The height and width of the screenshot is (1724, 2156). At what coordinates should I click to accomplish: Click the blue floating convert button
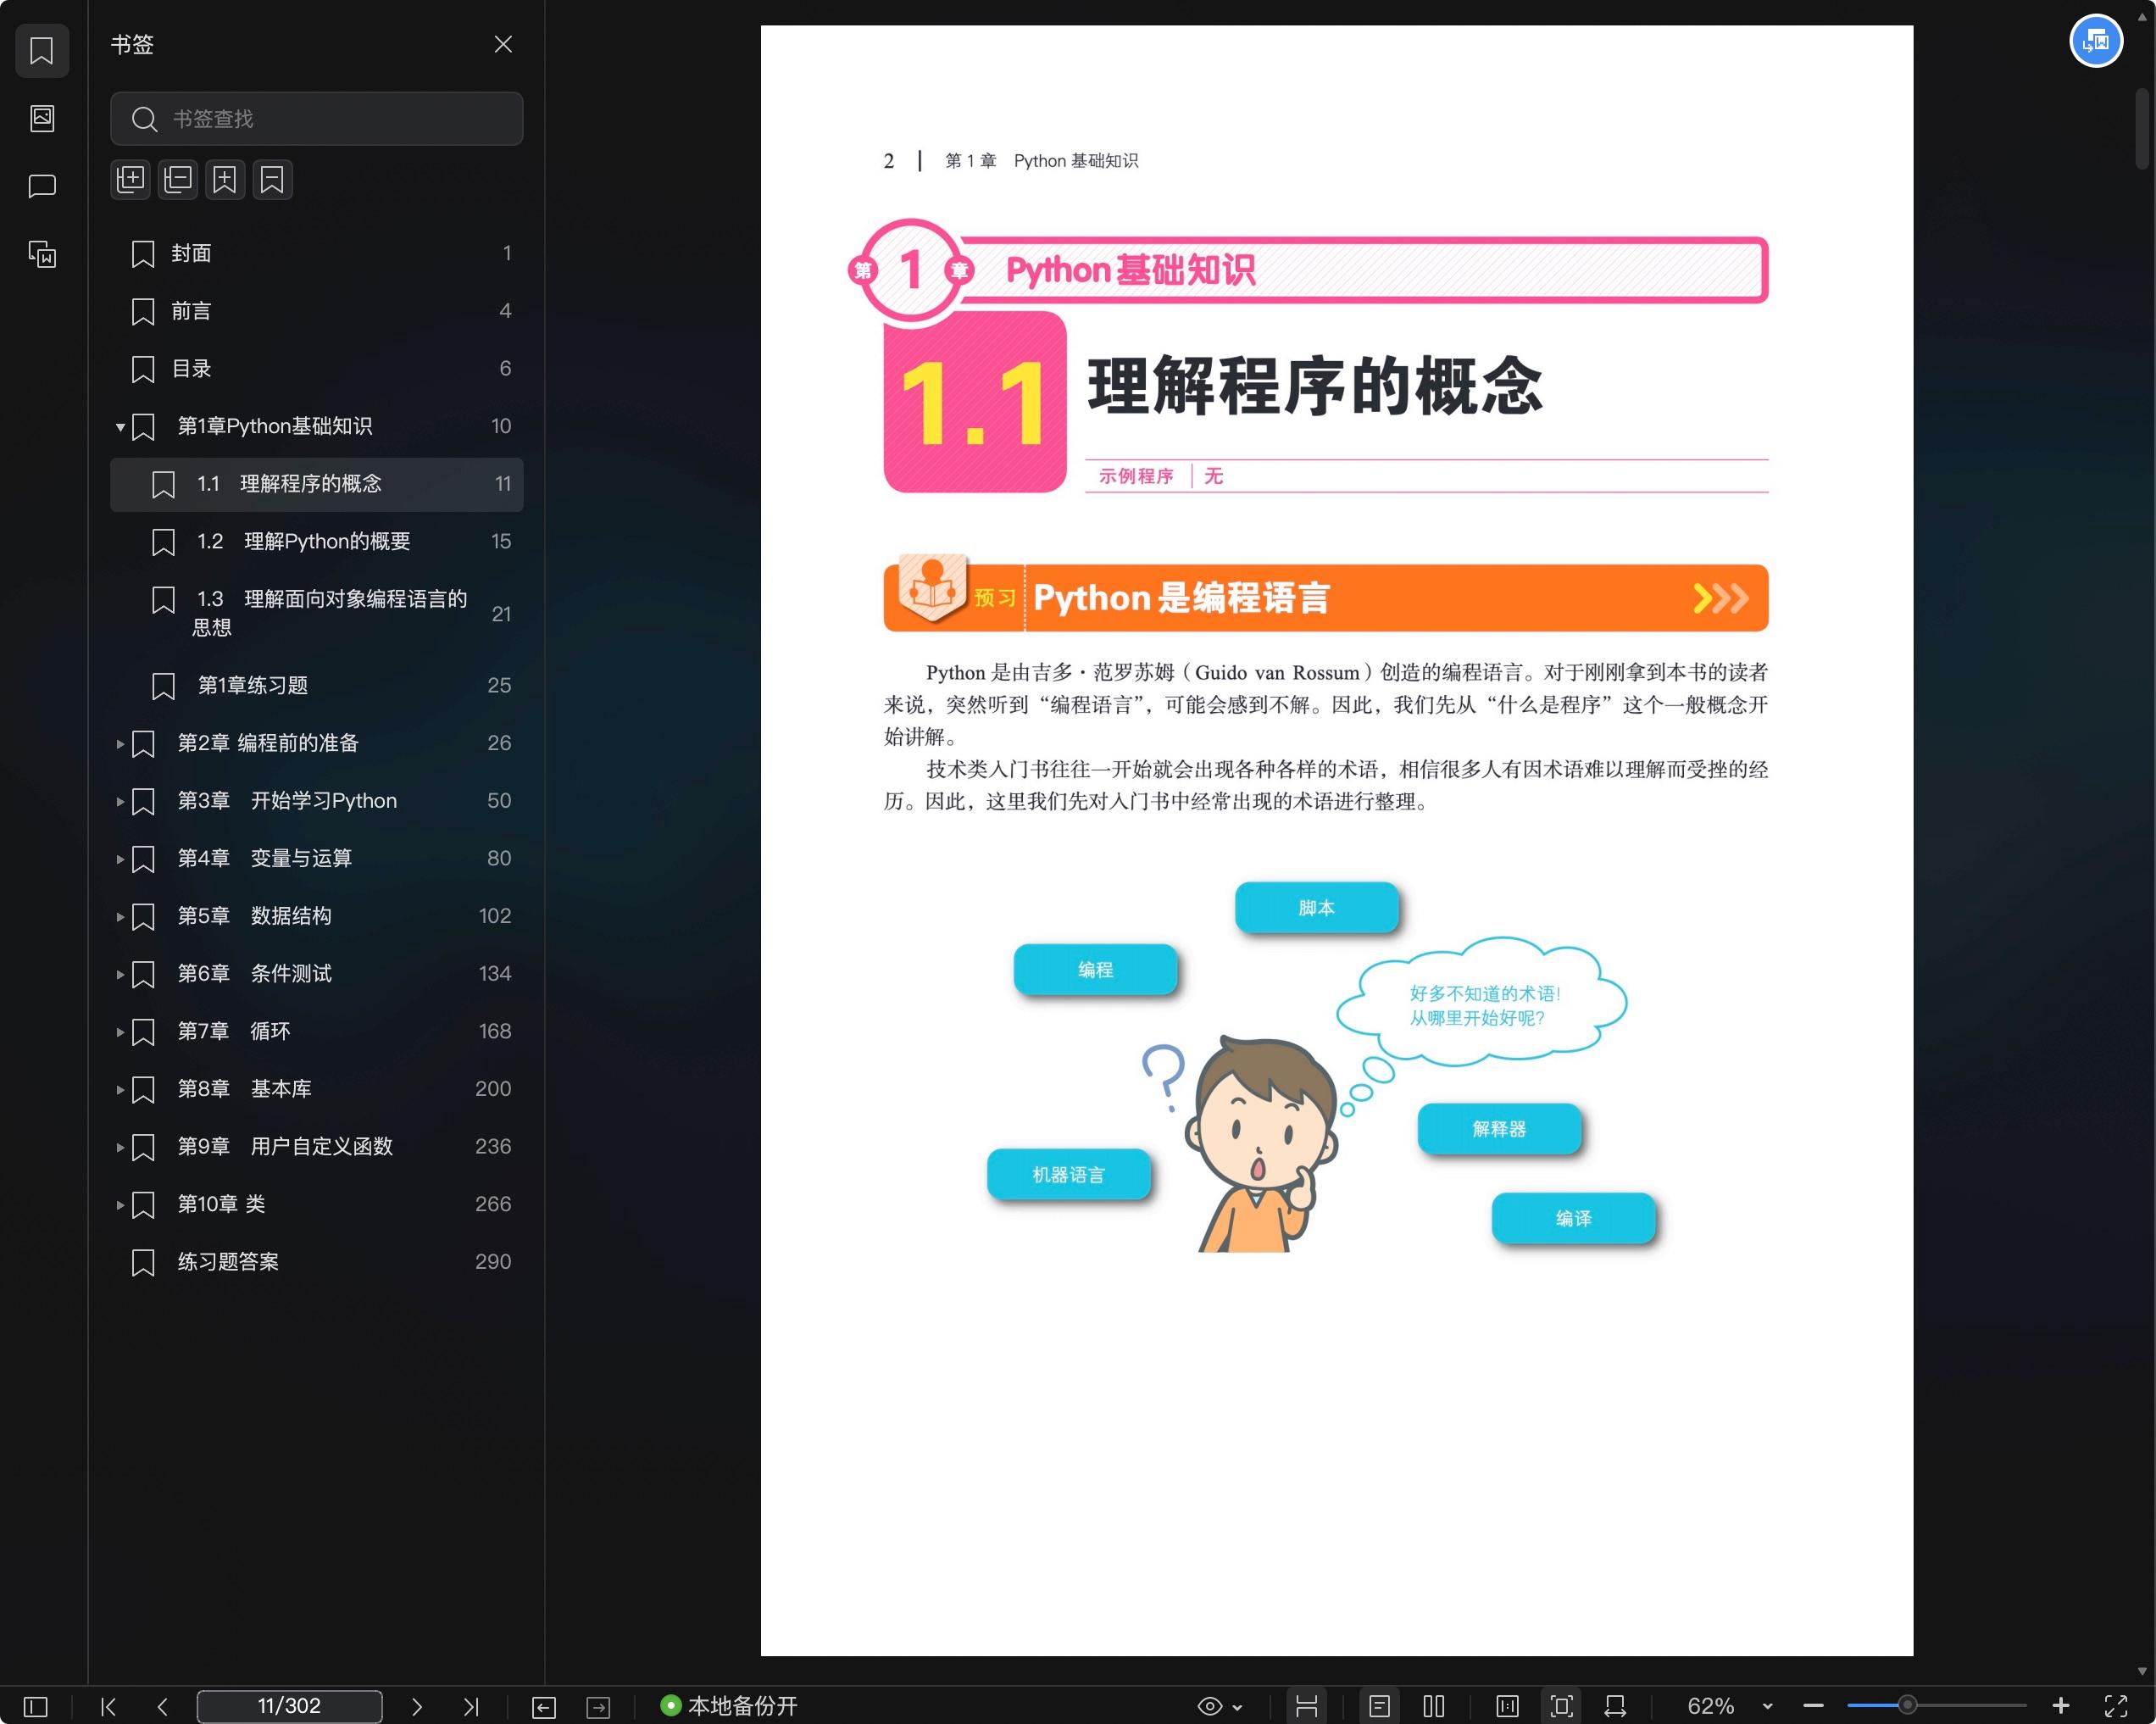(x=2096, y=41)
